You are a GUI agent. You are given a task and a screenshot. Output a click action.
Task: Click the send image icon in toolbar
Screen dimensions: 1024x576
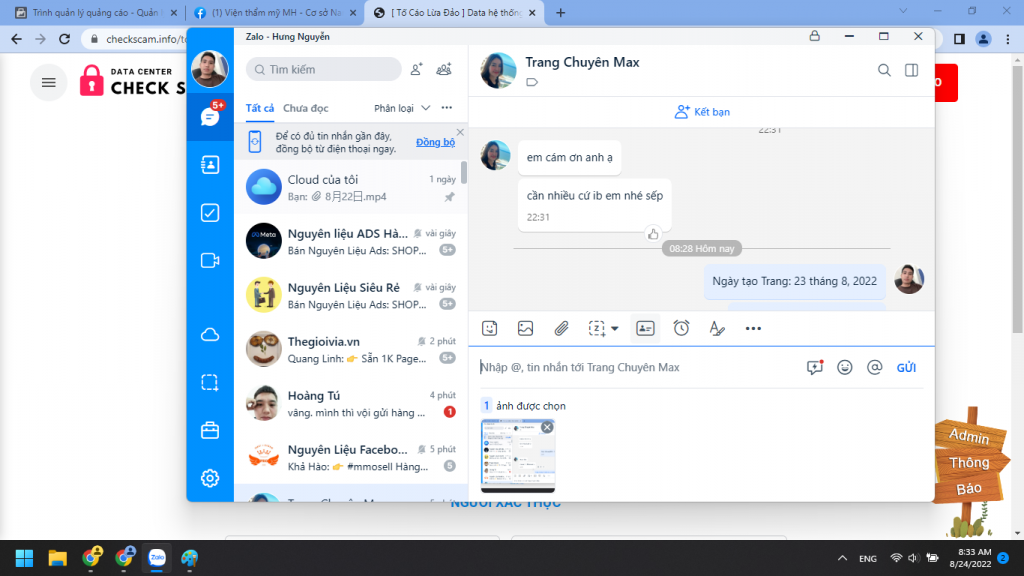coord(525,328)
